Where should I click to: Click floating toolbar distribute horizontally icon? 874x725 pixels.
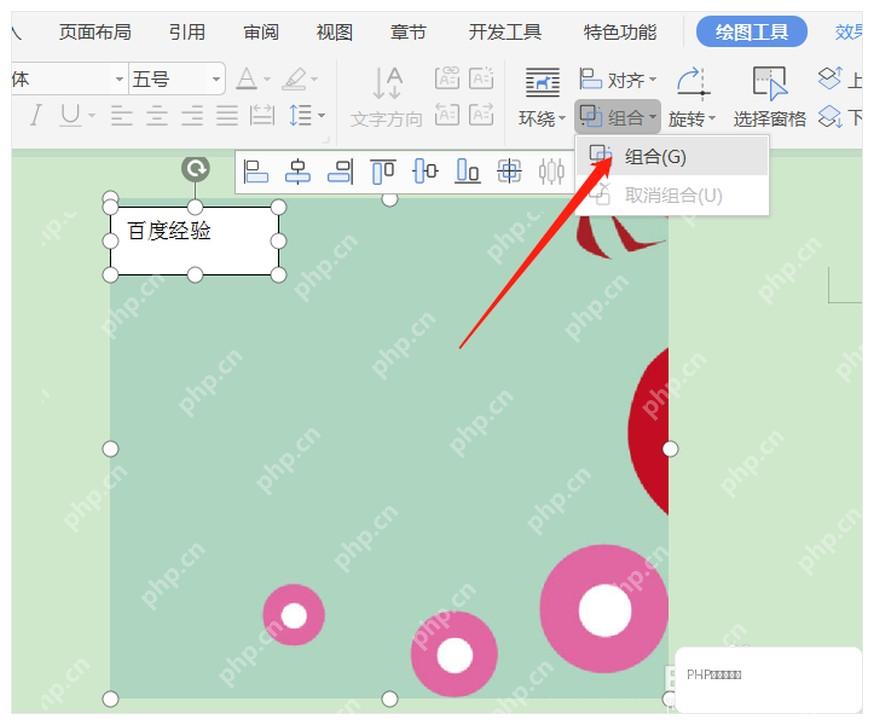[551, 171]
